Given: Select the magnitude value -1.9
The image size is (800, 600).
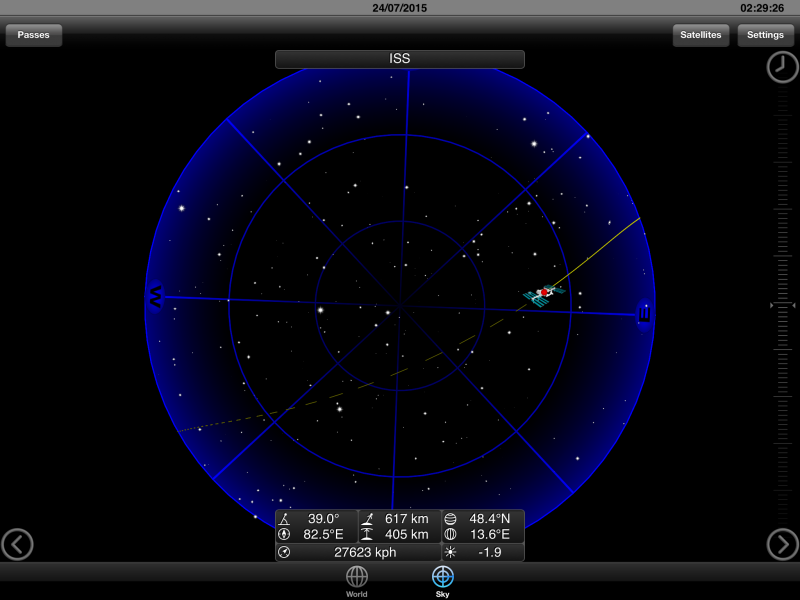Looking at the screenshot, I should (x=489, y=552).
